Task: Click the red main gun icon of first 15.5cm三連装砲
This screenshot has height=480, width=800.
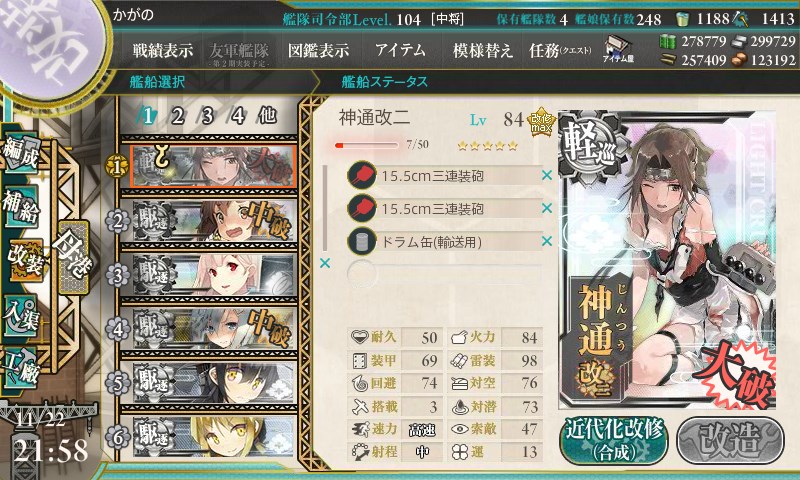Action: [x=362, y=175]
